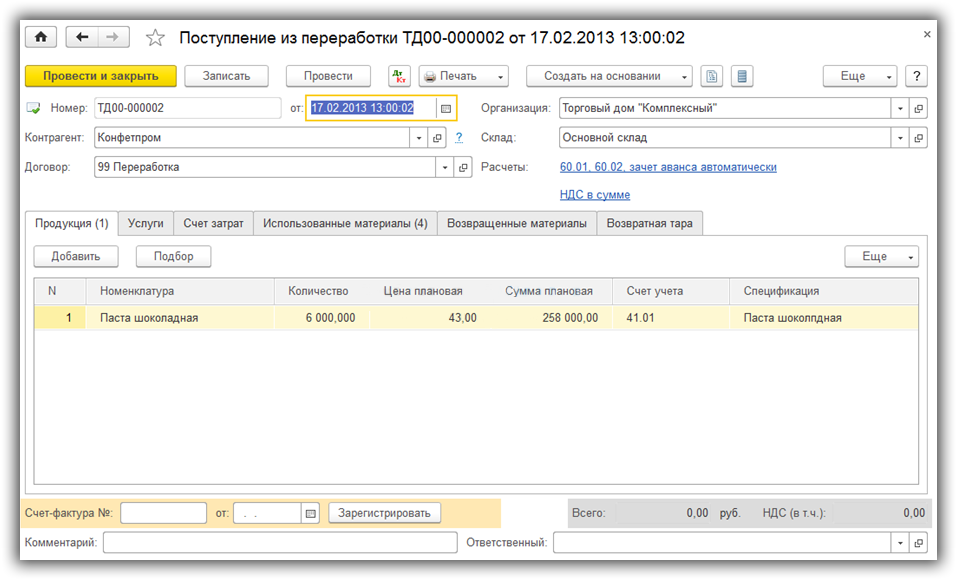The image size is (957, 580).
Task: Open calendar for Счет-фактура date
Action: [x=310, y=513]
